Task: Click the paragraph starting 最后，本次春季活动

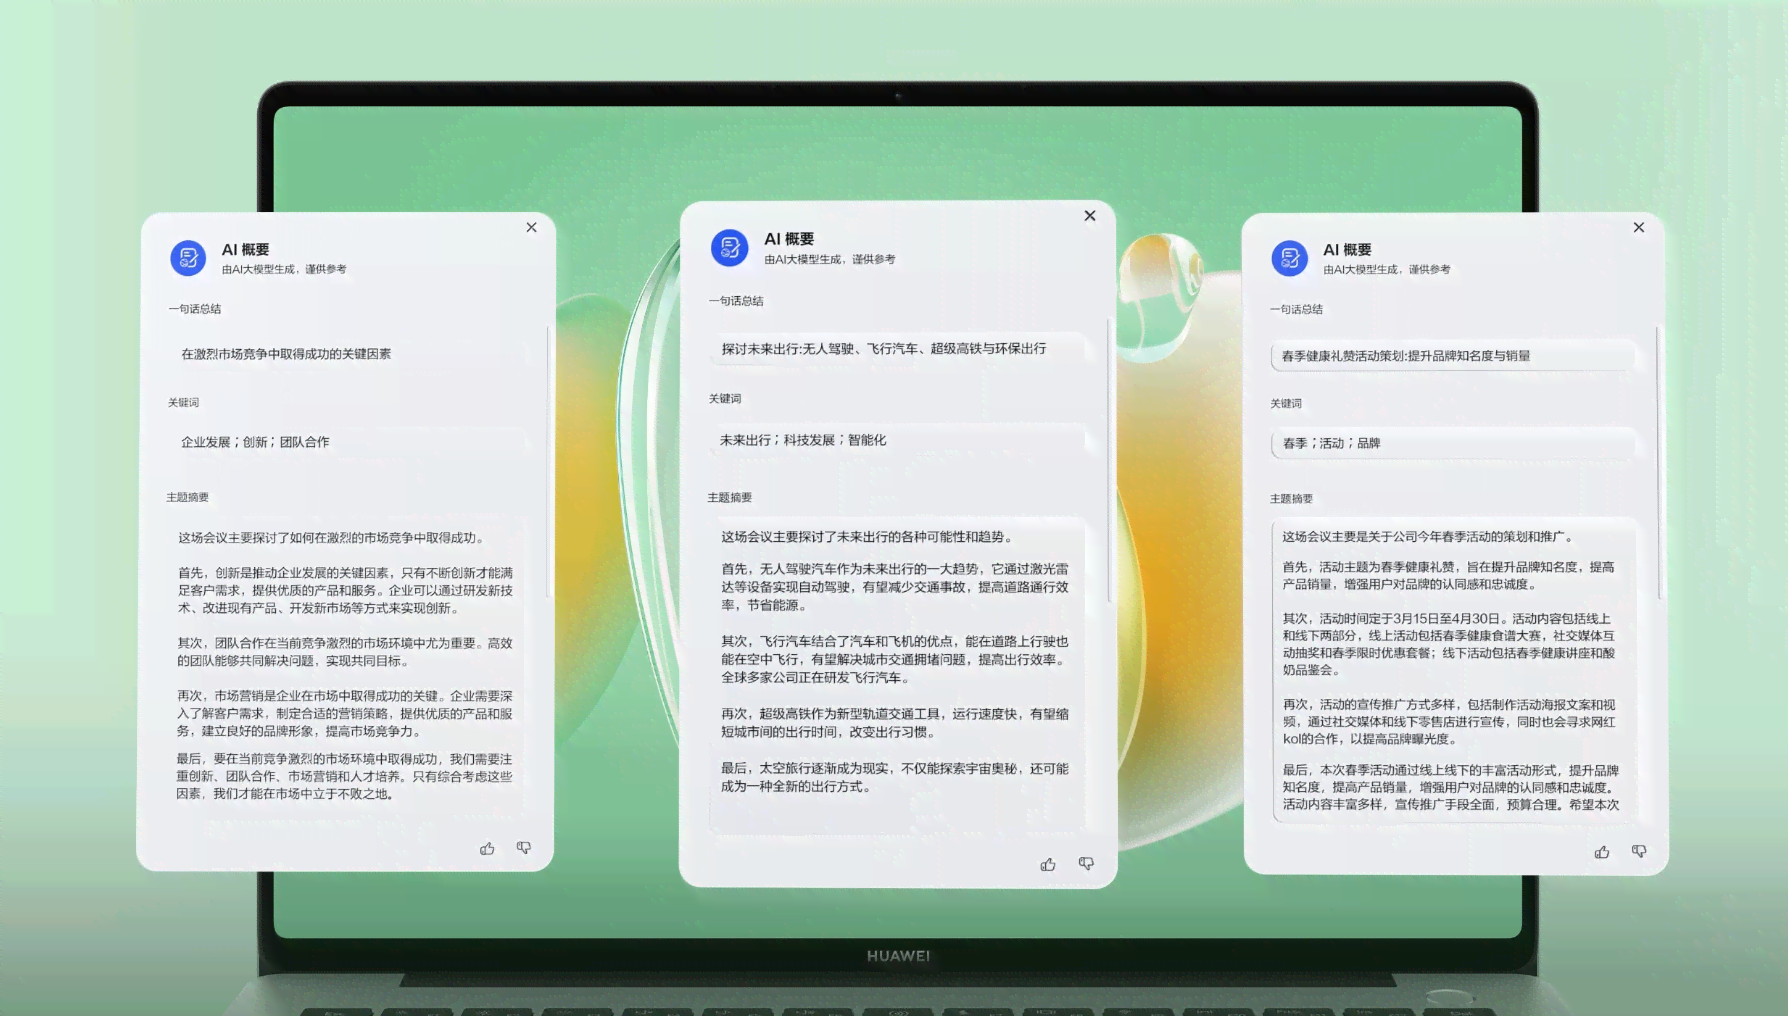Action: 1450,787
